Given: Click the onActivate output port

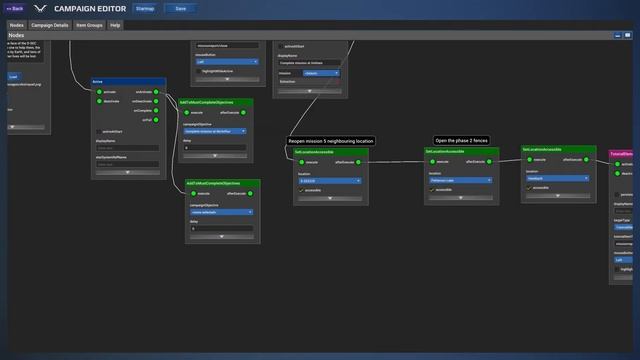Looking at the screenshot, I should (156, 92).
